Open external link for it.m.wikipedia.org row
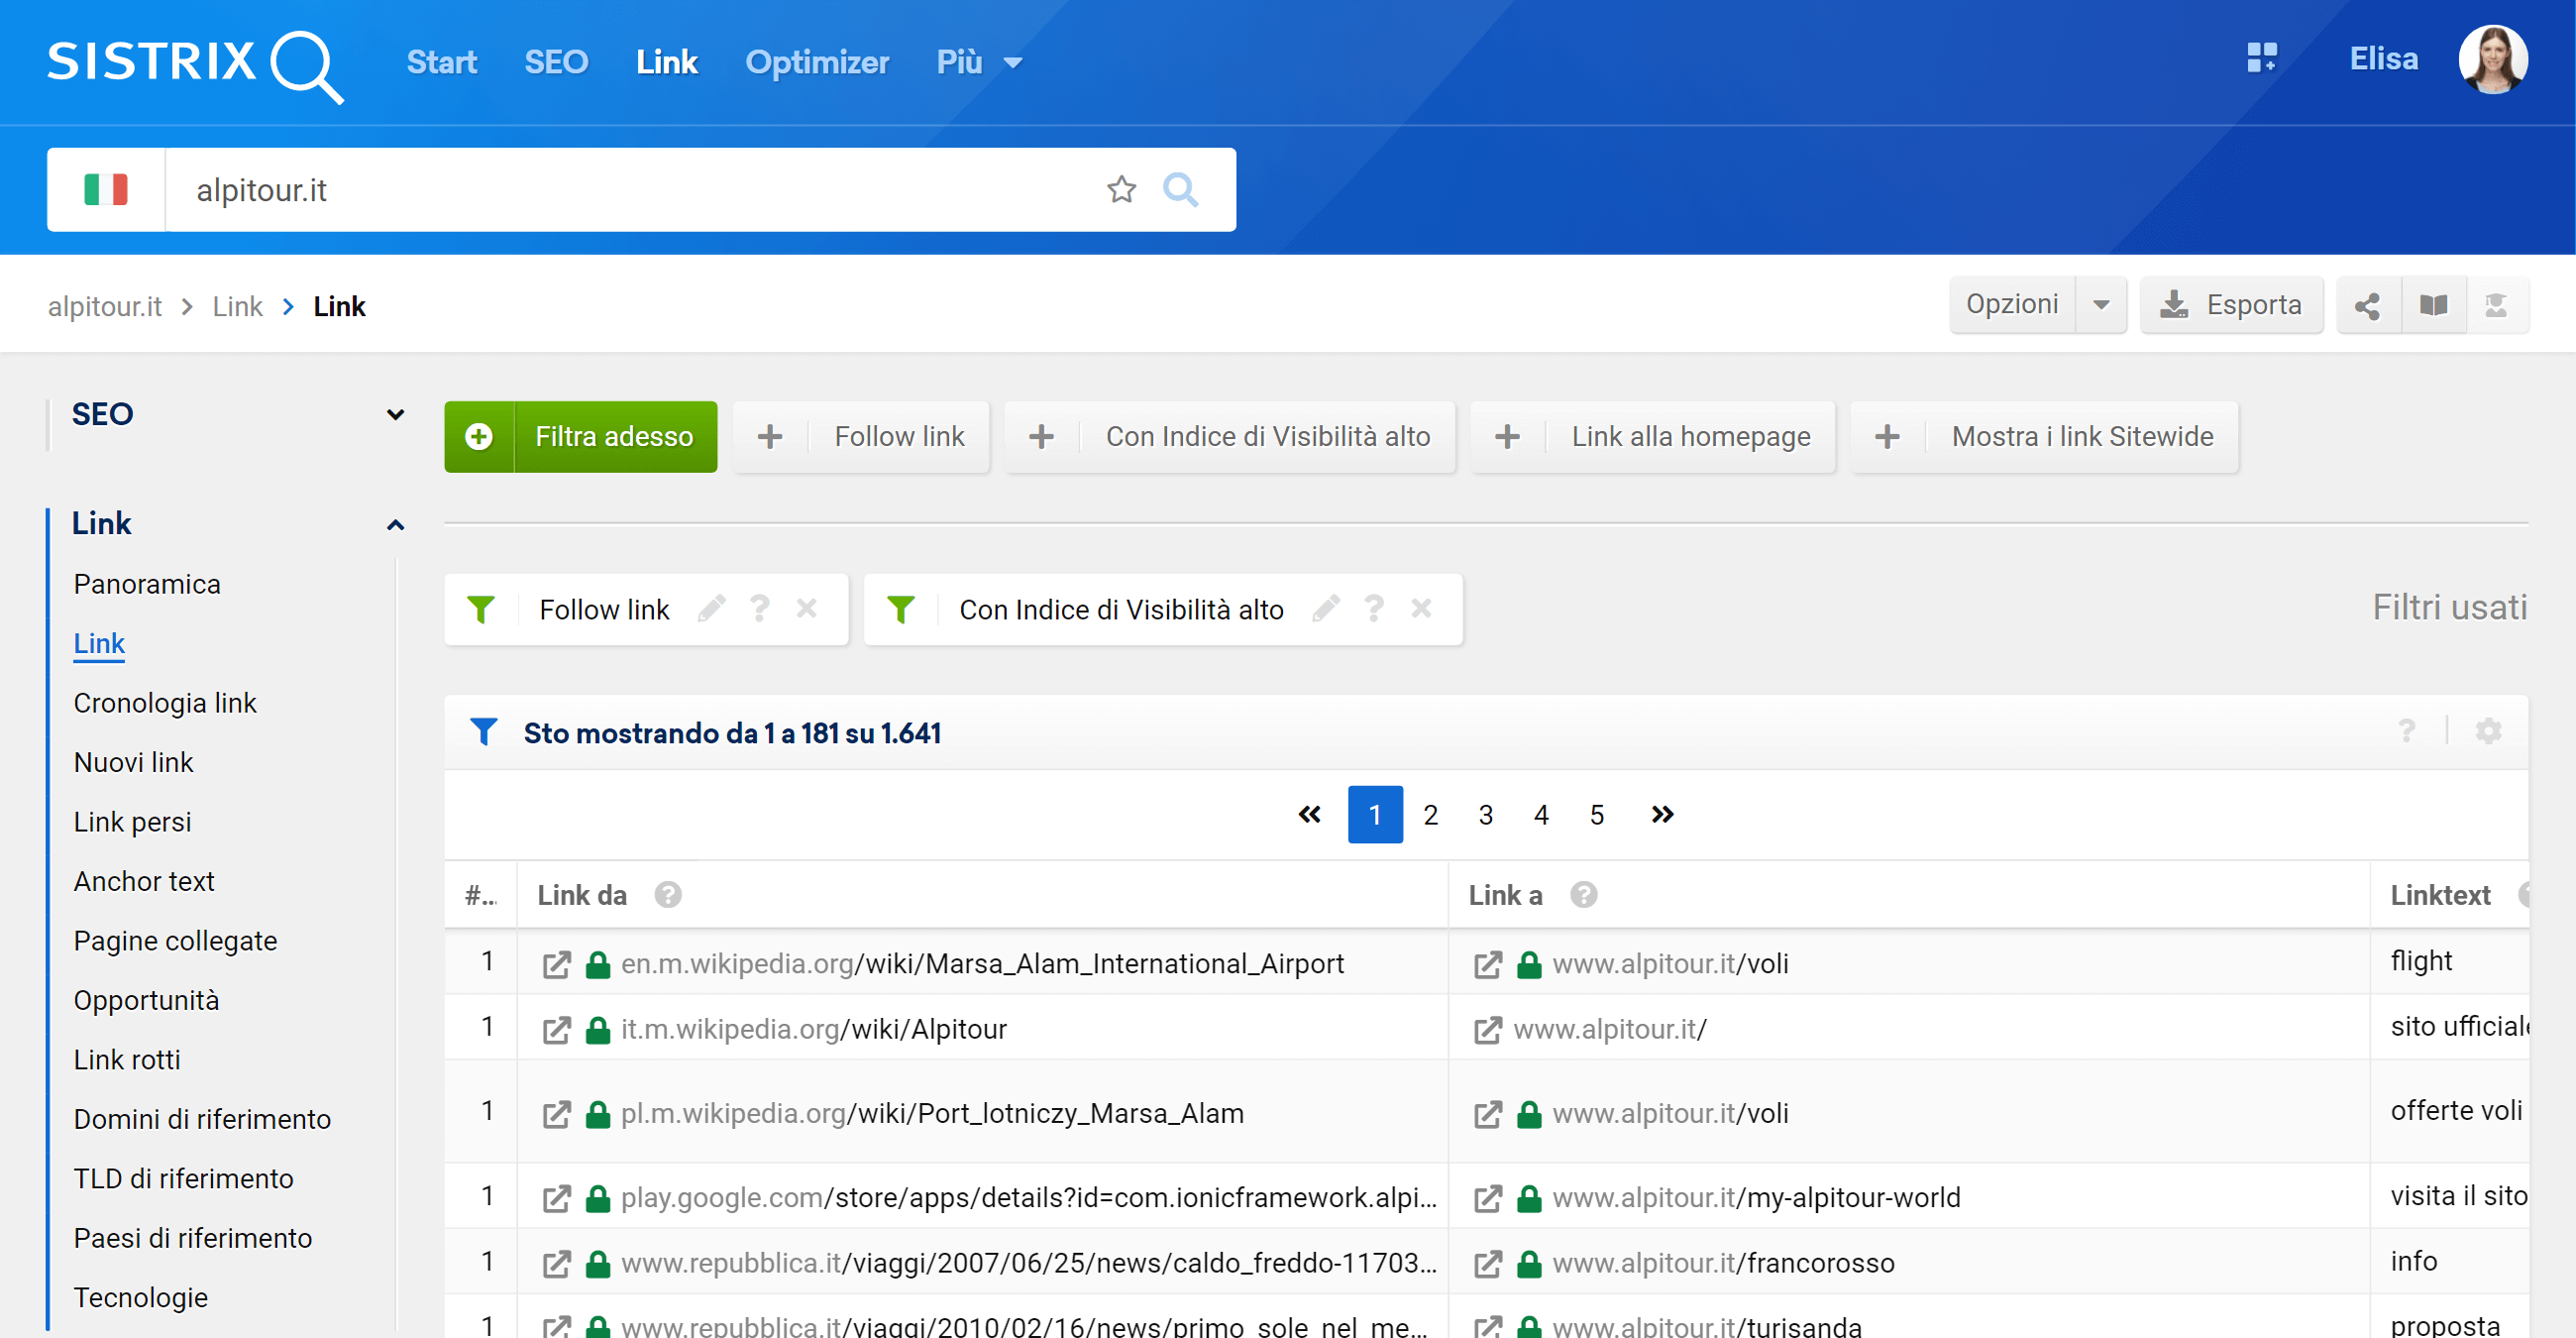Viewport: 2576px width, 1338px height. point(556,1030)
